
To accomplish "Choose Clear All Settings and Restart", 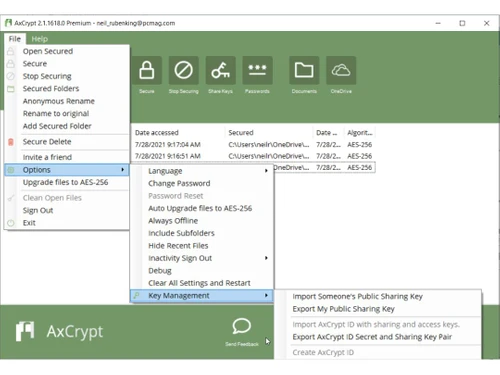I will [202, 283].
